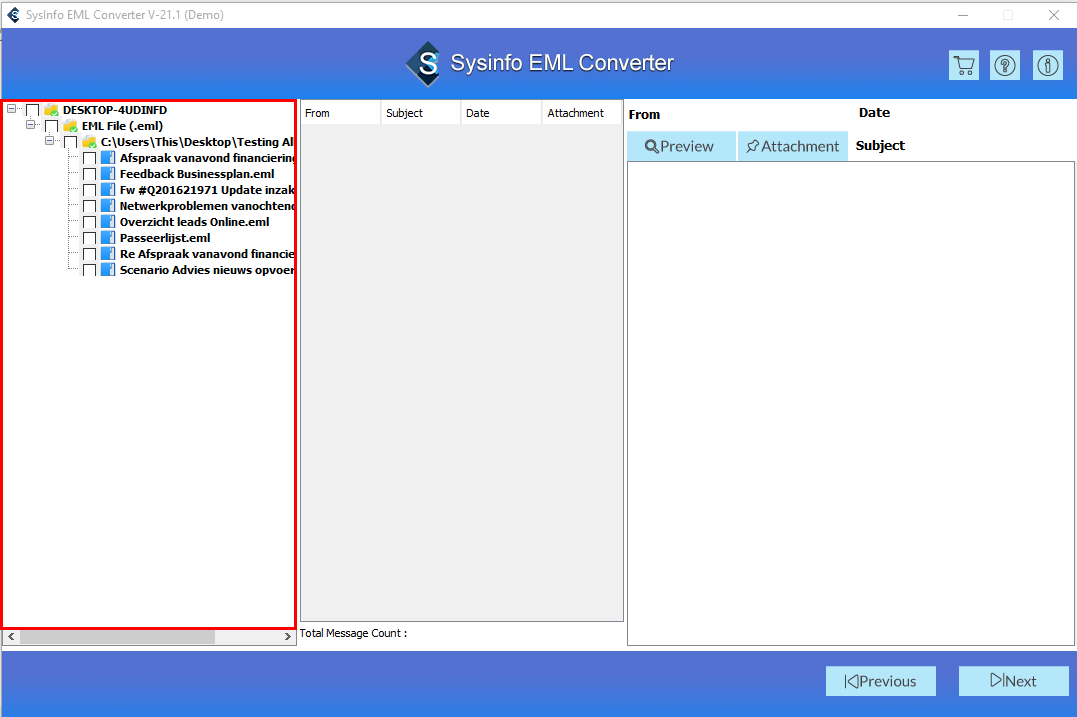
Task: Click file icon beside Feedback Businessplan.eml
Action: click(108, 174)
